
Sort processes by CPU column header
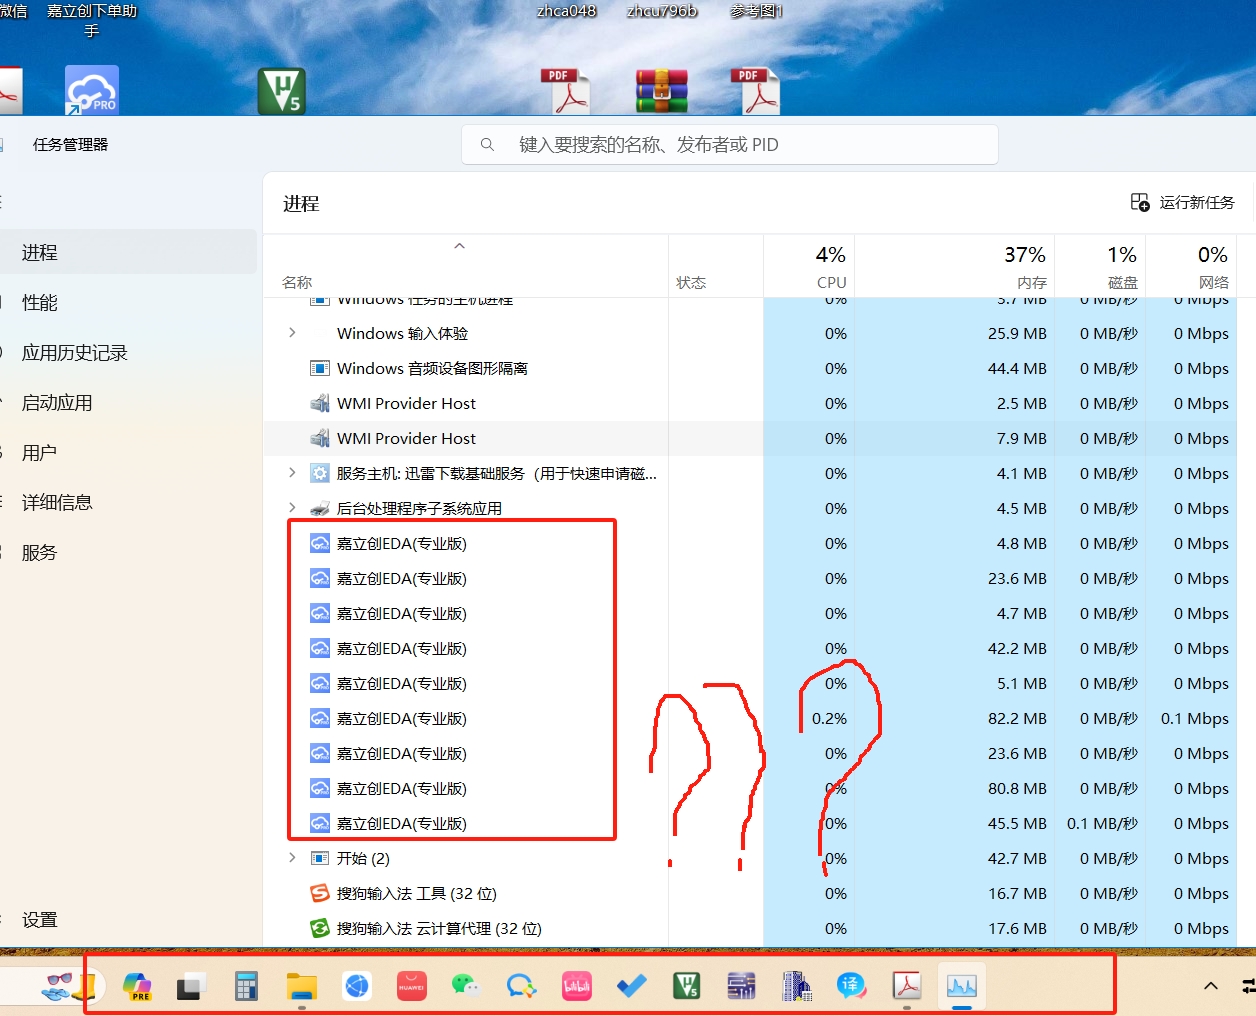pos(810,266)
